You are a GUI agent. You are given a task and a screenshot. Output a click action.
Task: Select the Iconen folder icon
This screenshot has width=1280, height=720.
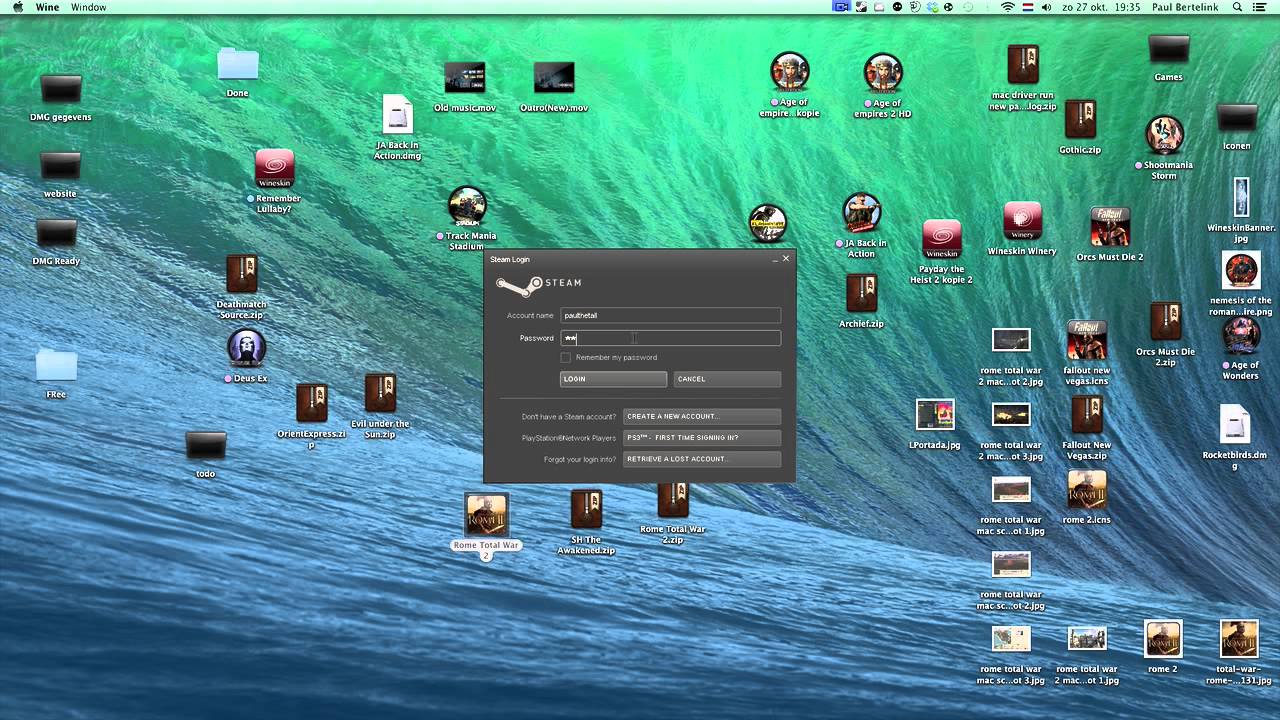point(1237,118)
